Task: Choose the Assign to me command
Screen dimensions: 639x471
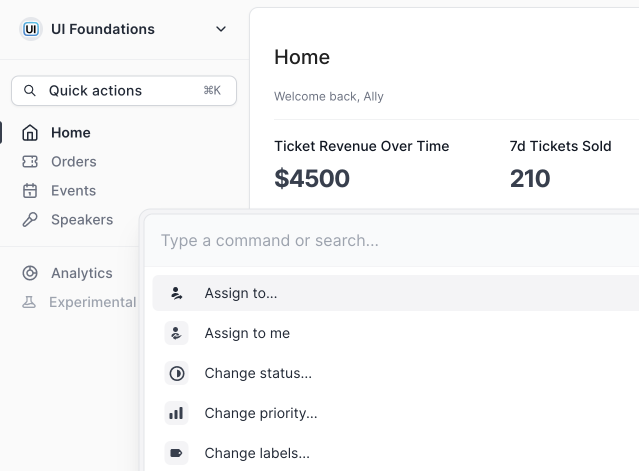Action: (x=247, y=334)
